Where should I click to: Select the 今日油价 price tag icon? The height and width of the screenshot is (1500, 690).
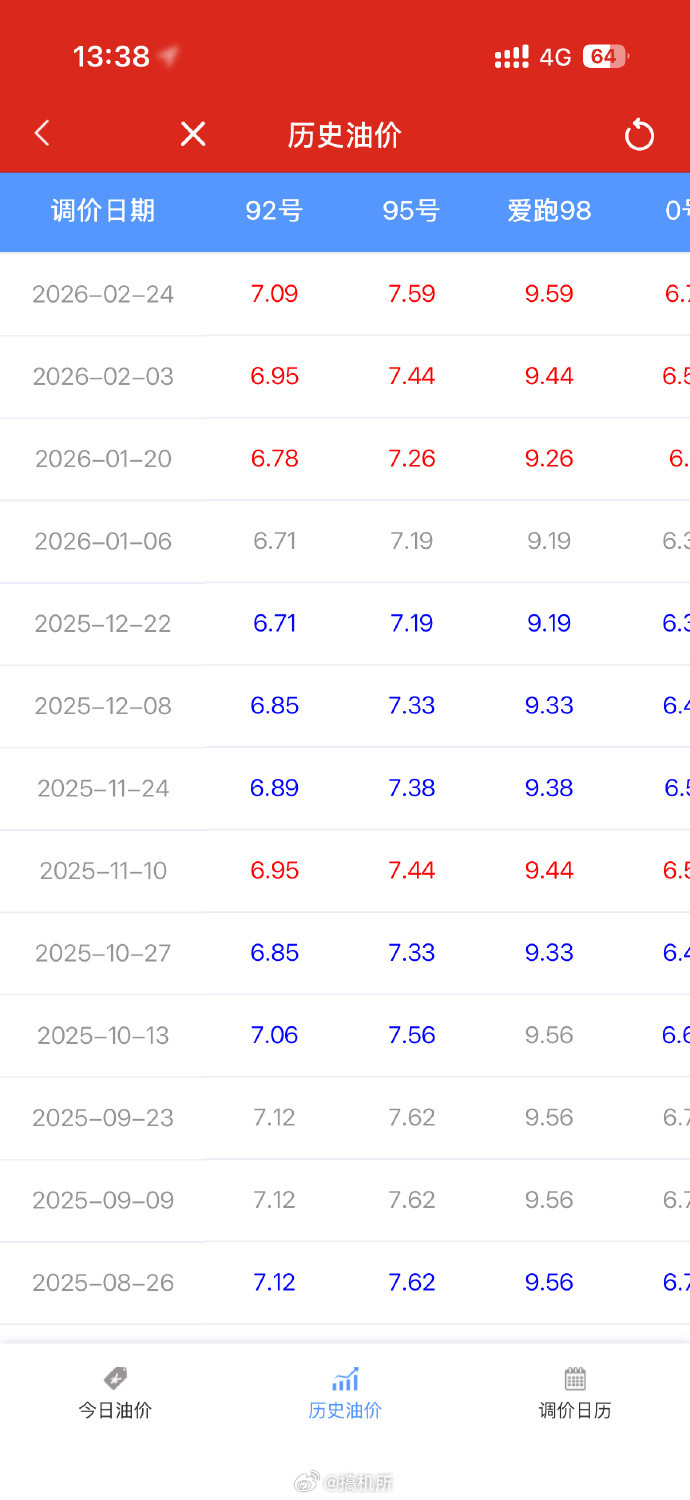pos(114,1381)
